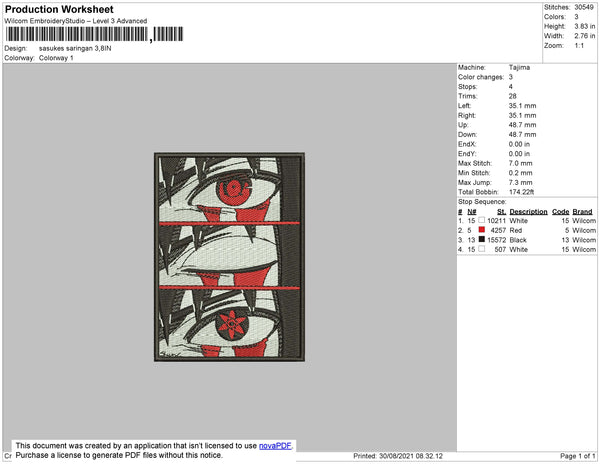Click the design name 'sasukes saringan 3,8IN'

[x=75, y=49]
